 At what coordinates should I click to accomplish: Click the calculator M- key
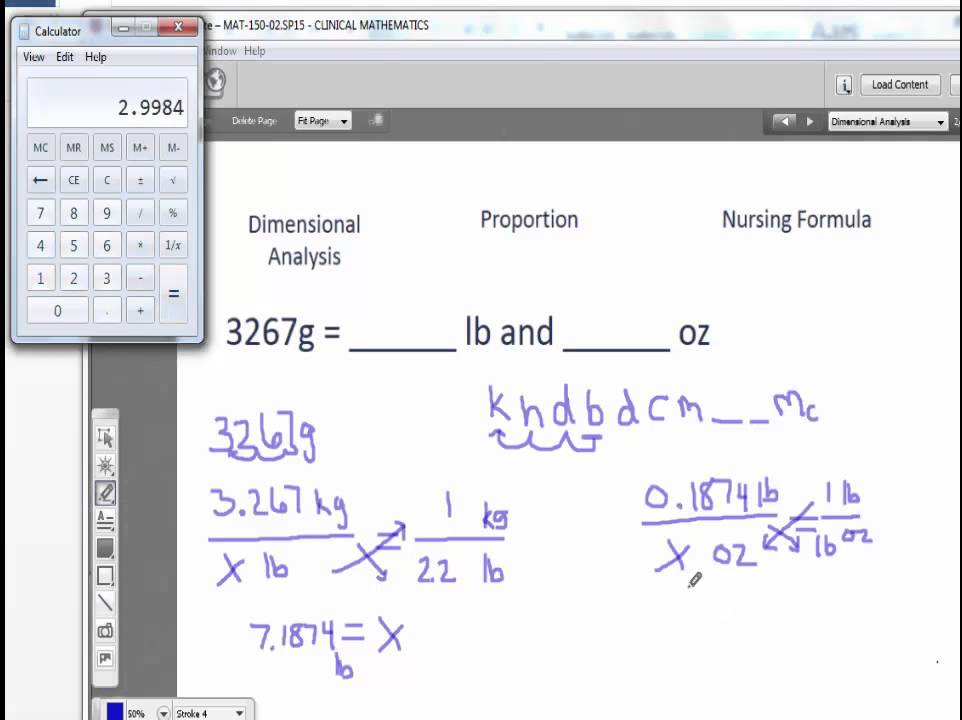[x=173, y=148]
